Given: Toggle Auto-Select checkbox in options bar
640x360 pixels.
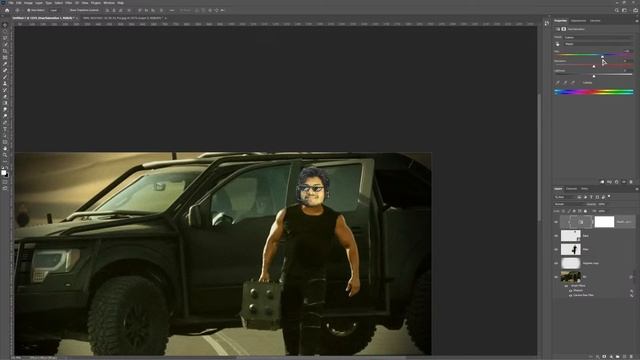Looking at the screenshot, I should [x=29, y=10].
